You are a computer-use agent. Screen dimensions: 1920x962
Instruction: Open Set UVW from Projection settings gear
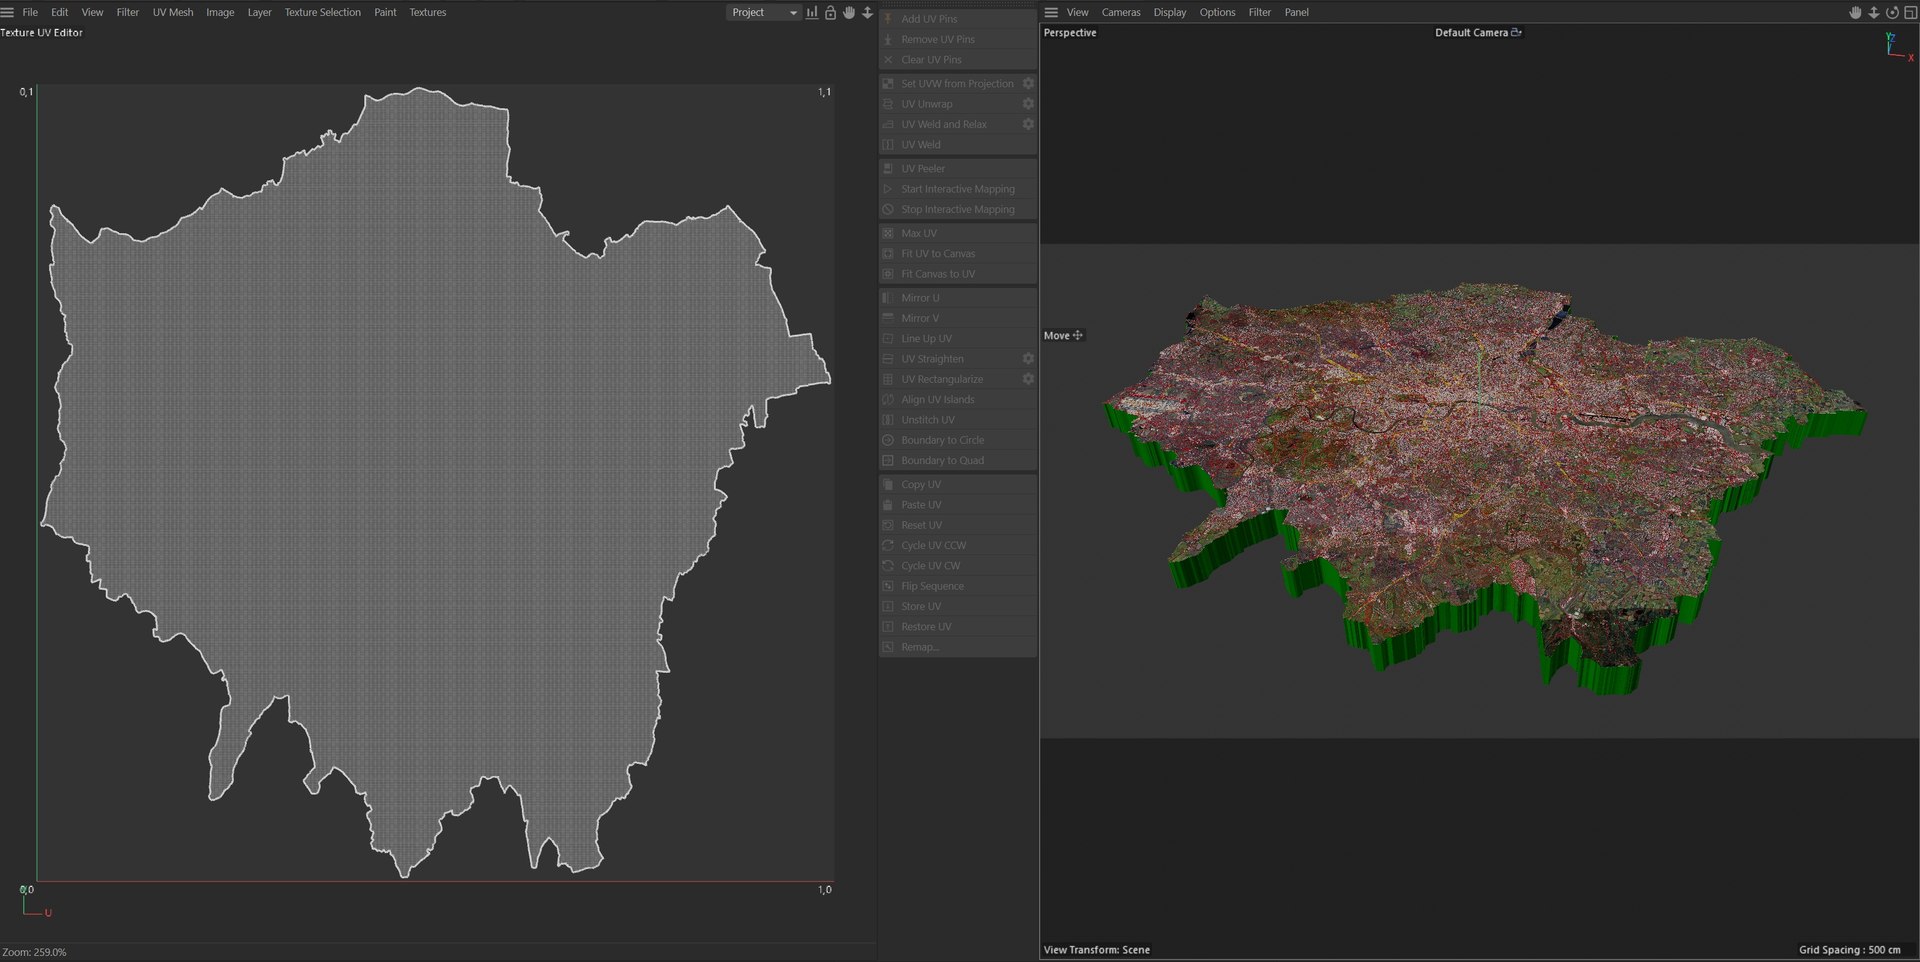click(x=1028, y=84)
